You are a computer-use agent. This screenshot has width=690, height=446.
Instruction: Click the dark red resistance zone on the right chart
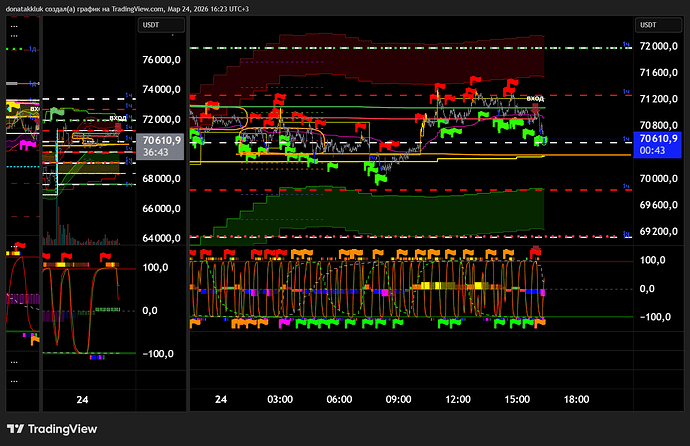click(400, 55)
